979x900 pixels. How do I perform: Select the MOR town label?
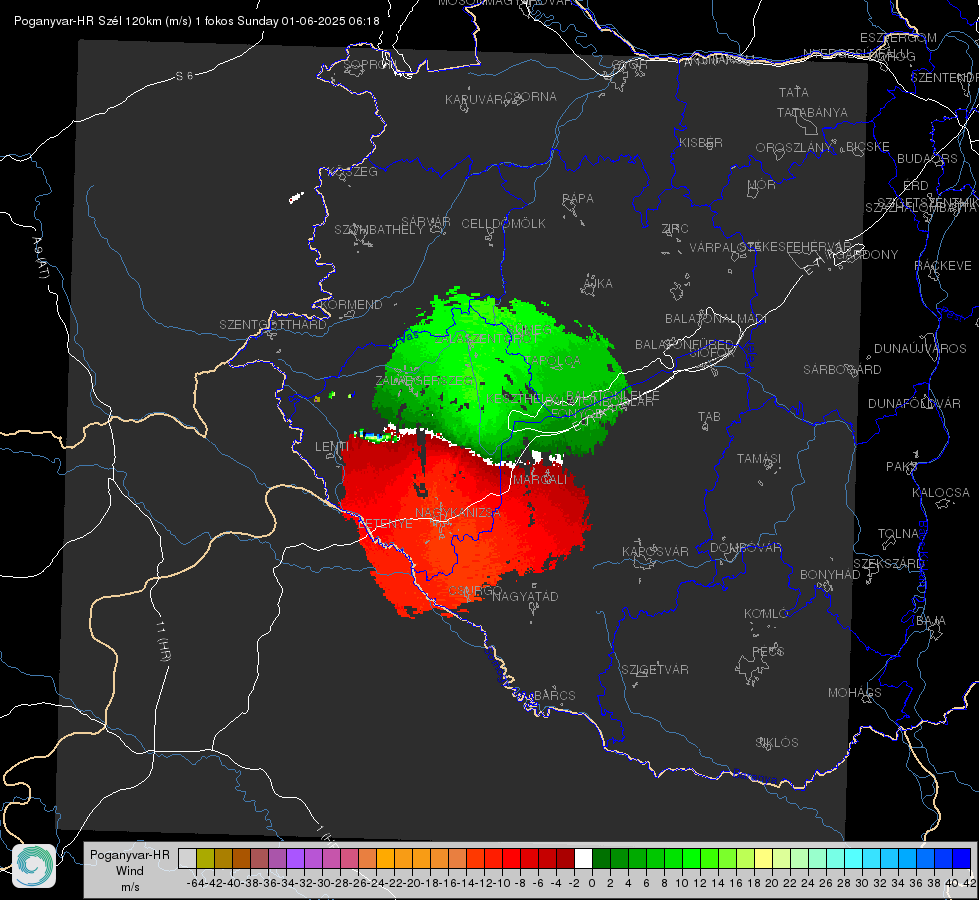coord(762,184)
